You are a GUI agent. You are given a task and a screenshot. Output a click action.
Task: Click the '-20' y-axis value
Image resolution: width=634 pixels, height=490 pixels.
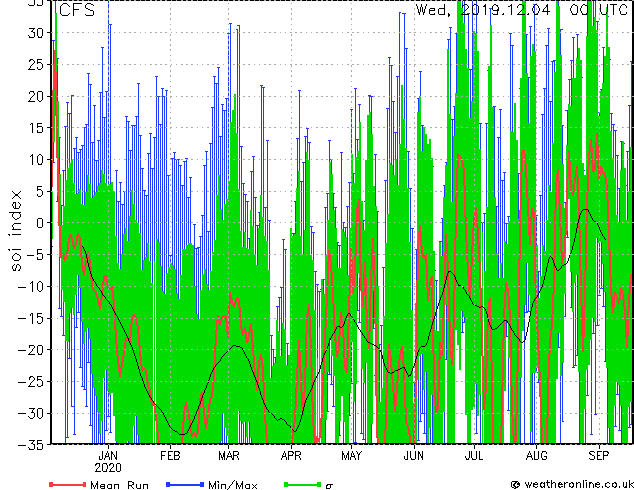[x=31, y=350]
